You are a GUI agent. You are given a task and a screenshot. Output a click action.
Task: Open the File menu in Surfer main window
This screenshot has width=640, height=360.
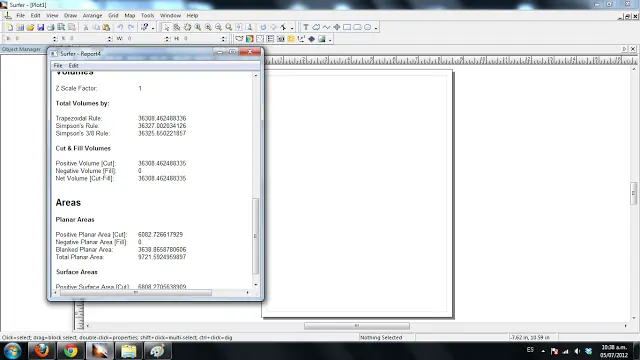tap(20, 16)
